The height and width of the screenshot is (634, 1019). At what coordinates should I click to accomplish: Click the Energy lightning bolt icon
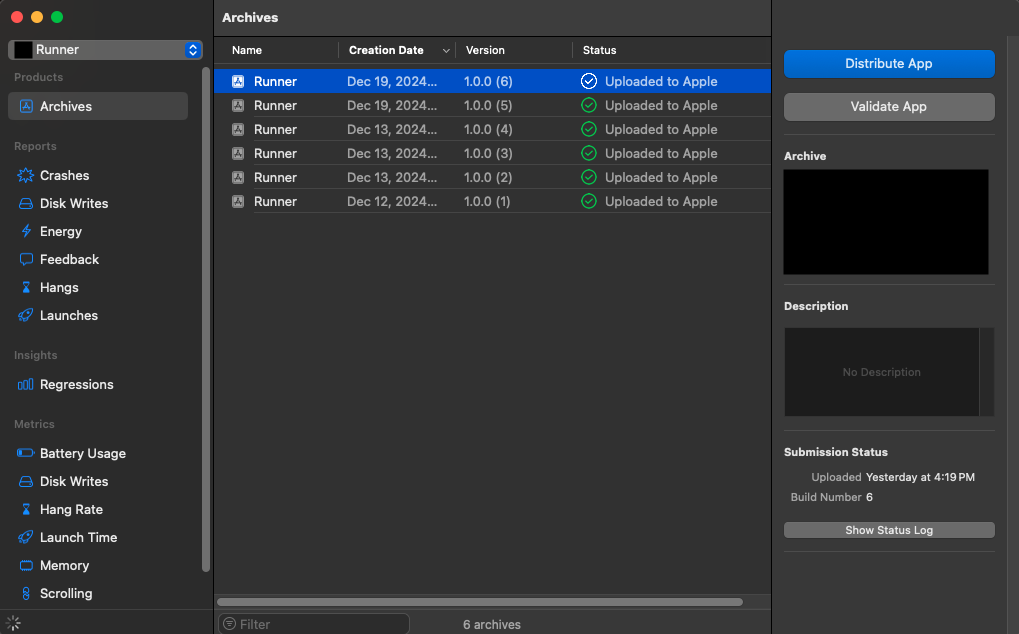coord(26,231)
